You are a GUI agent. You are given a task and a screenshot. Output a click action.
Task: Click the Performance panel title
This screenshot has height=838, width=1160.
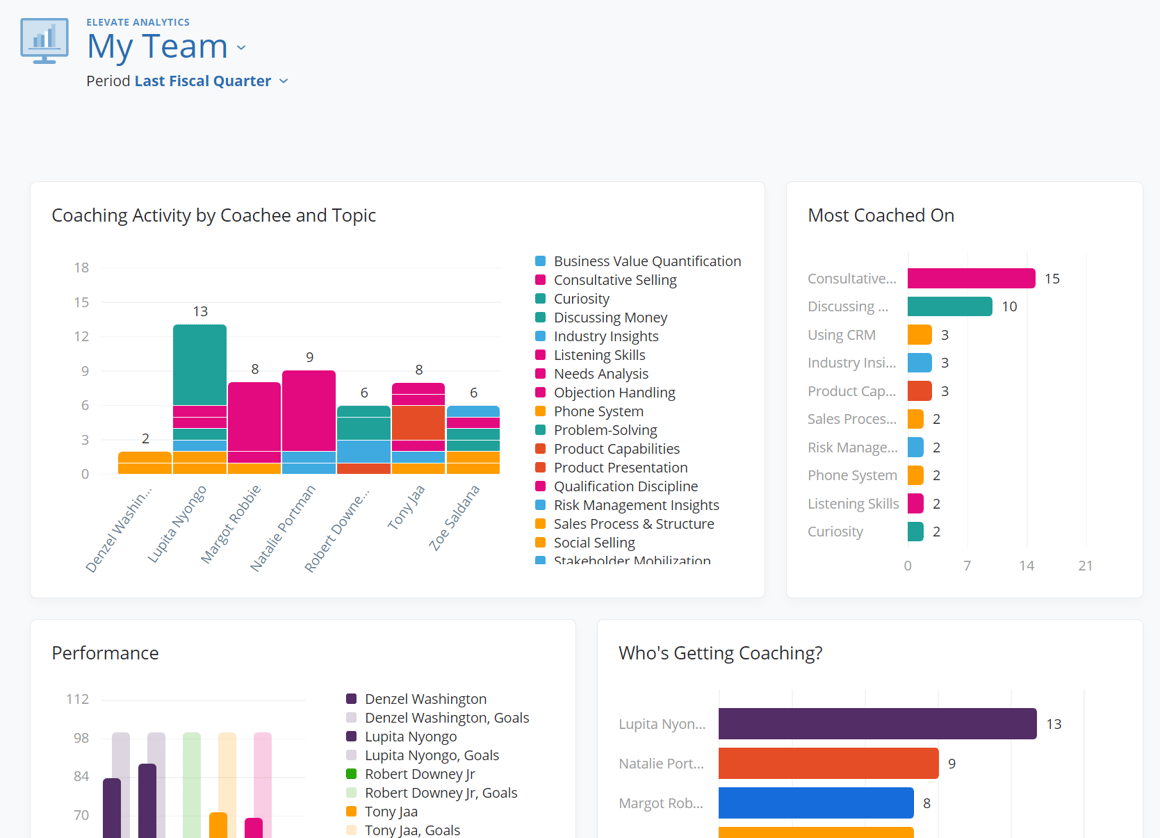click(x=105, y=653)
